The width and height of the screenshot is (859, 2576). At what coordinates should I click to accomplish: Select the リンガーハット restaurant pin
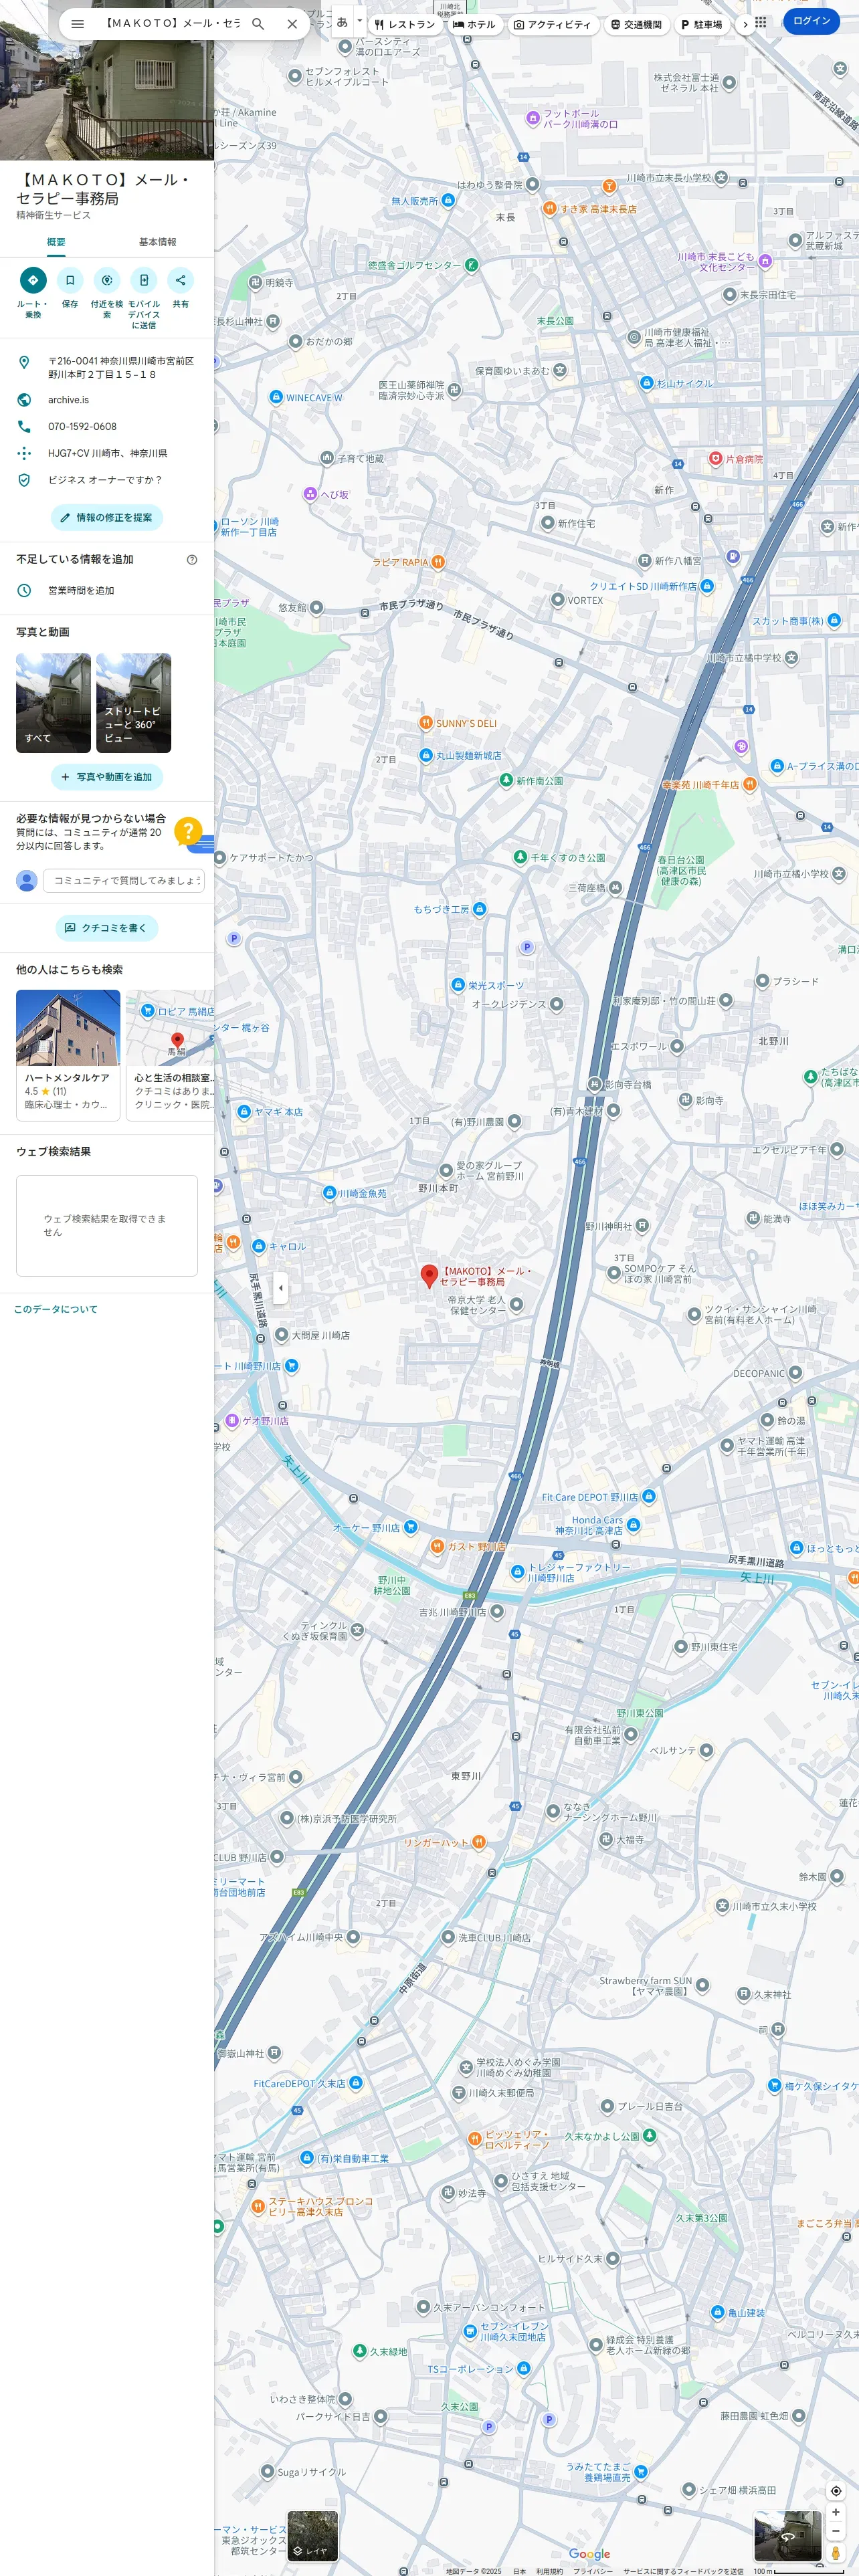478,1842
